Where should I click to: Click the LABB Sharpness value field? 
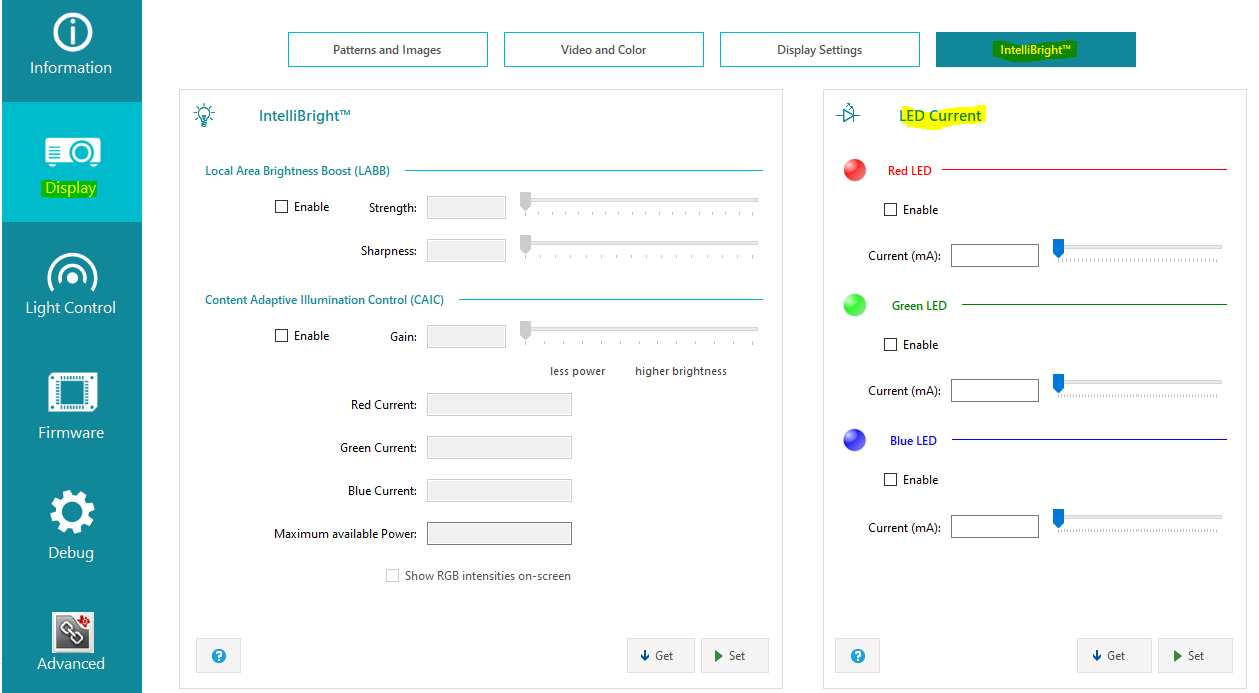coord(466,251)
